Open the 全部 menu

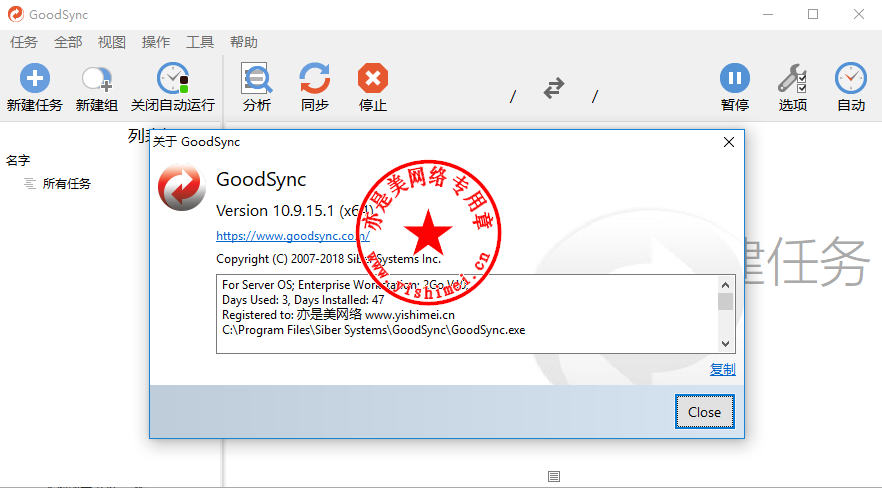(68, 42)
